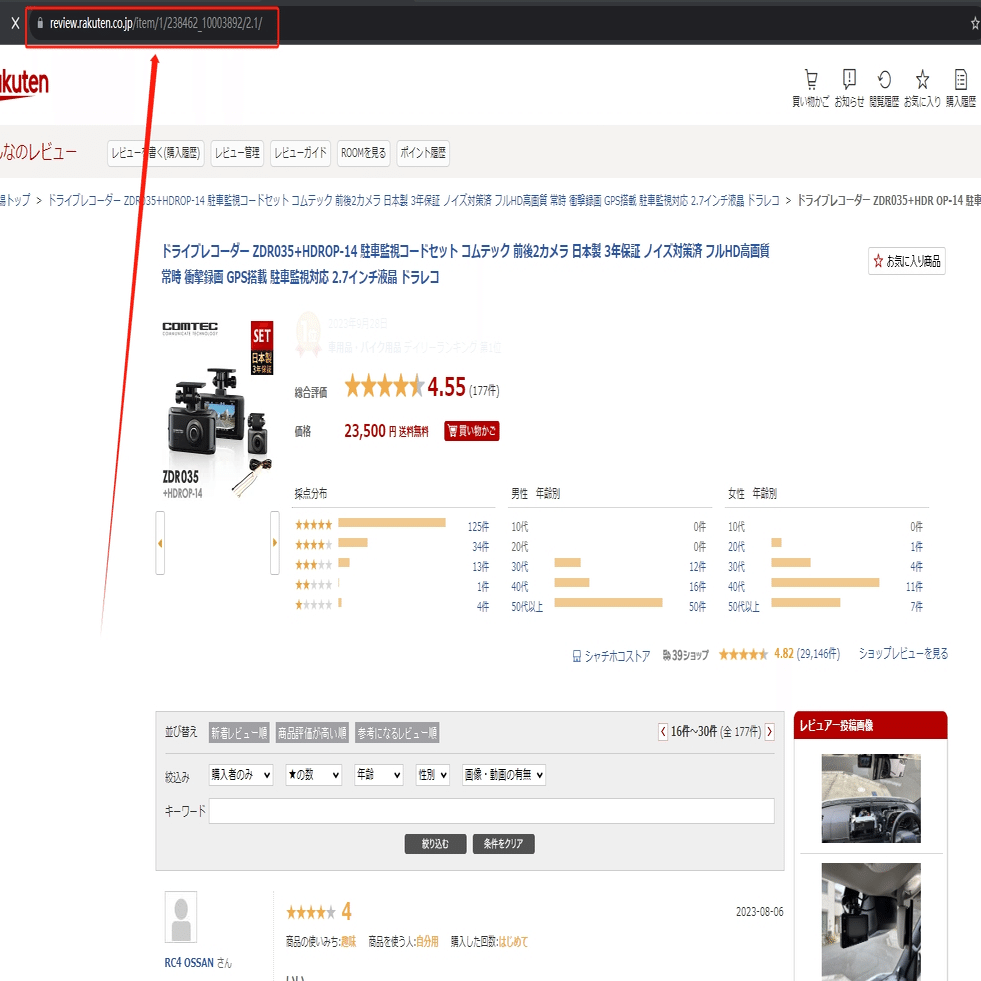Expand the 画像・動画の有無 dropdown

[504, 775]
